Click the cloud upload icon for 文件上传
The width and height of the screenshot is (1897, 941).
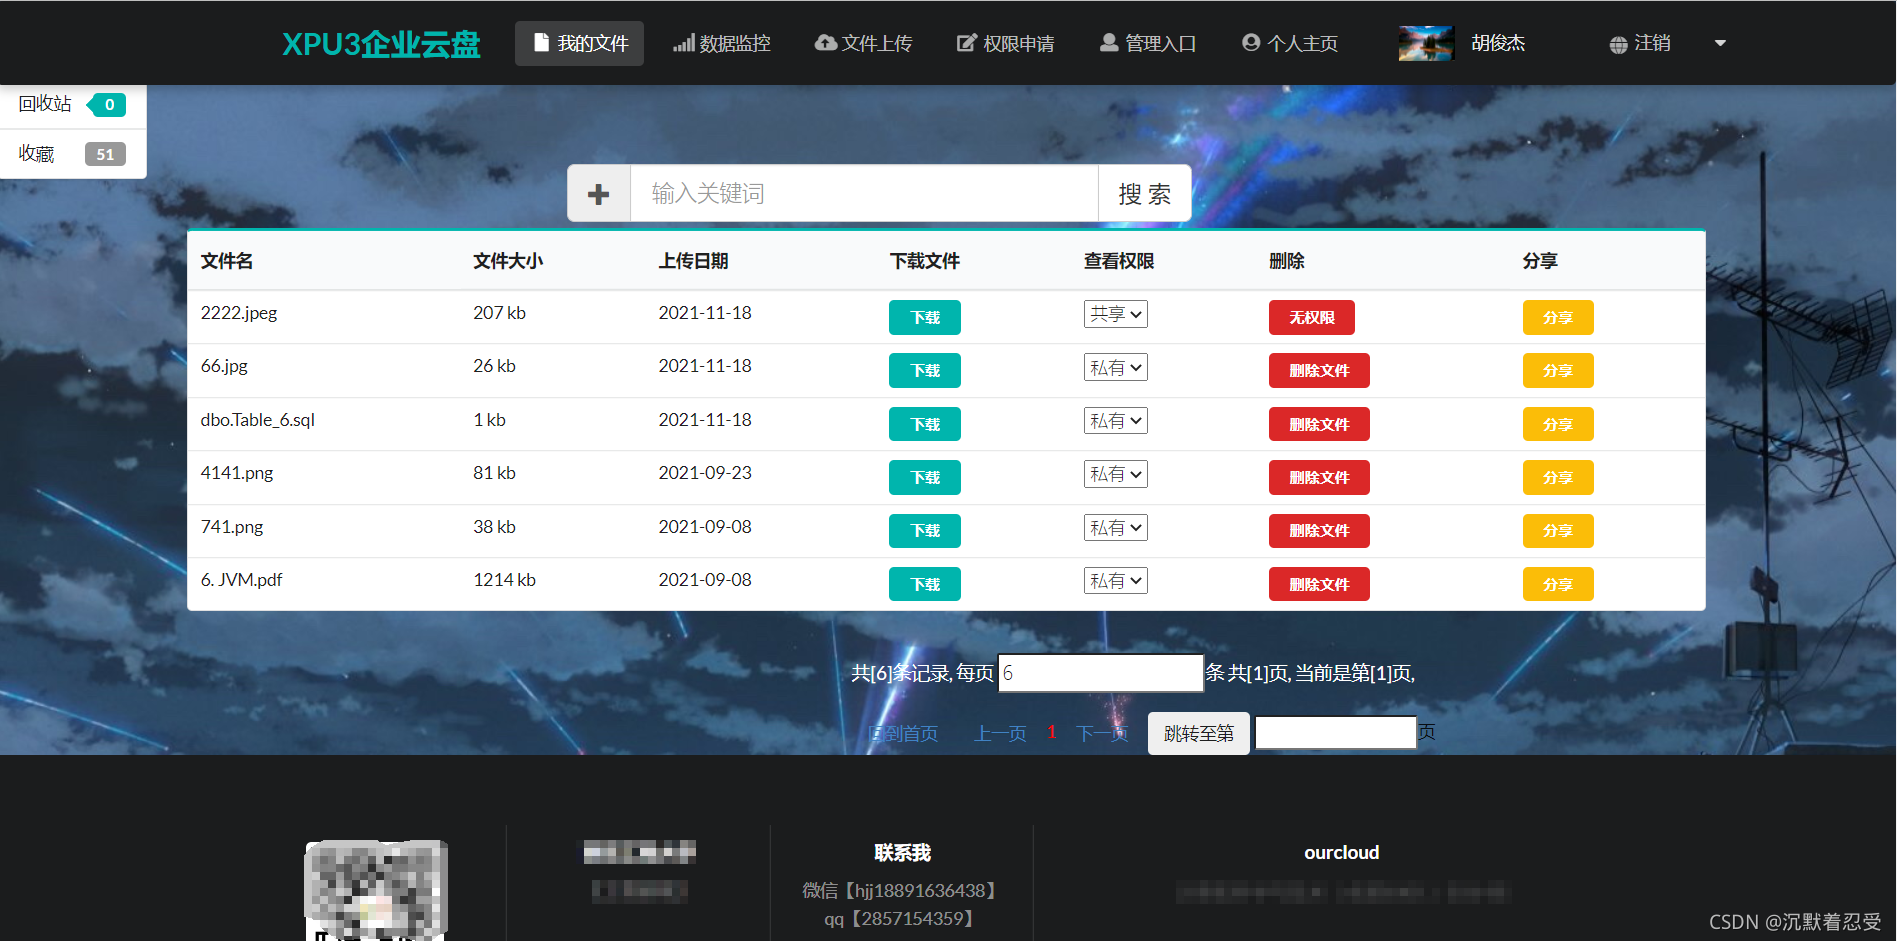click(825, 43)
